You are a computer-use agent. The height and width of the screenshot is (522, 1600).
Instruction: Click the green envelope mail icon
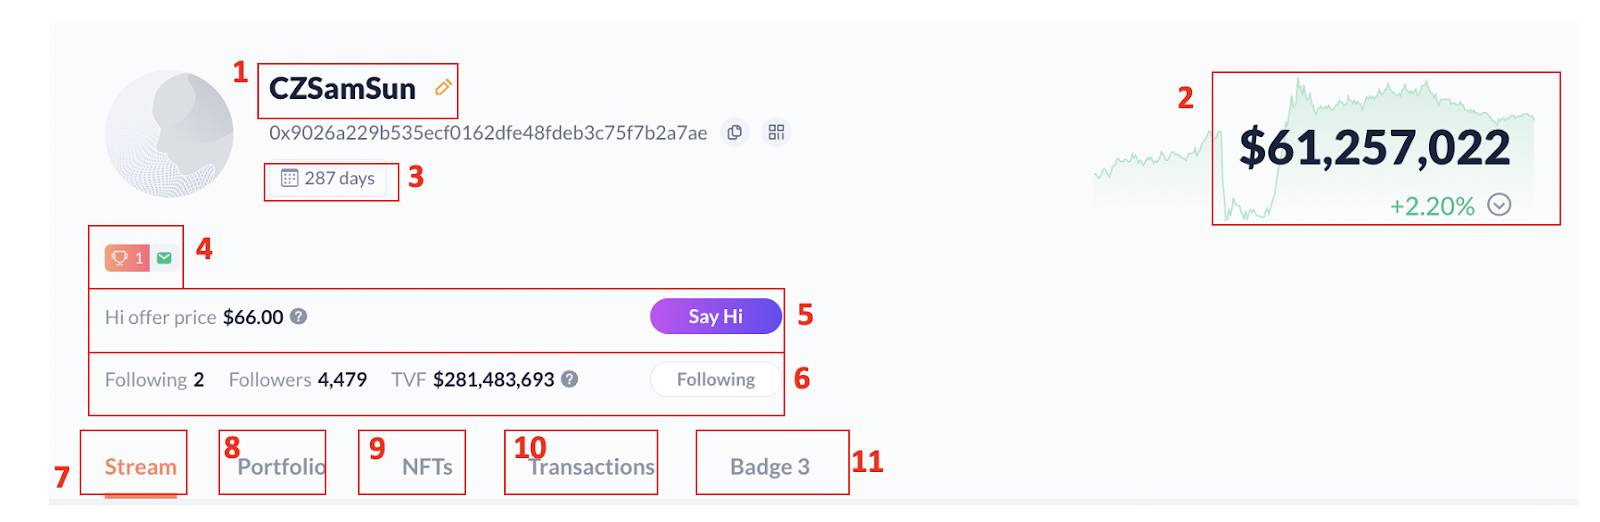click(x=164, y=258)
